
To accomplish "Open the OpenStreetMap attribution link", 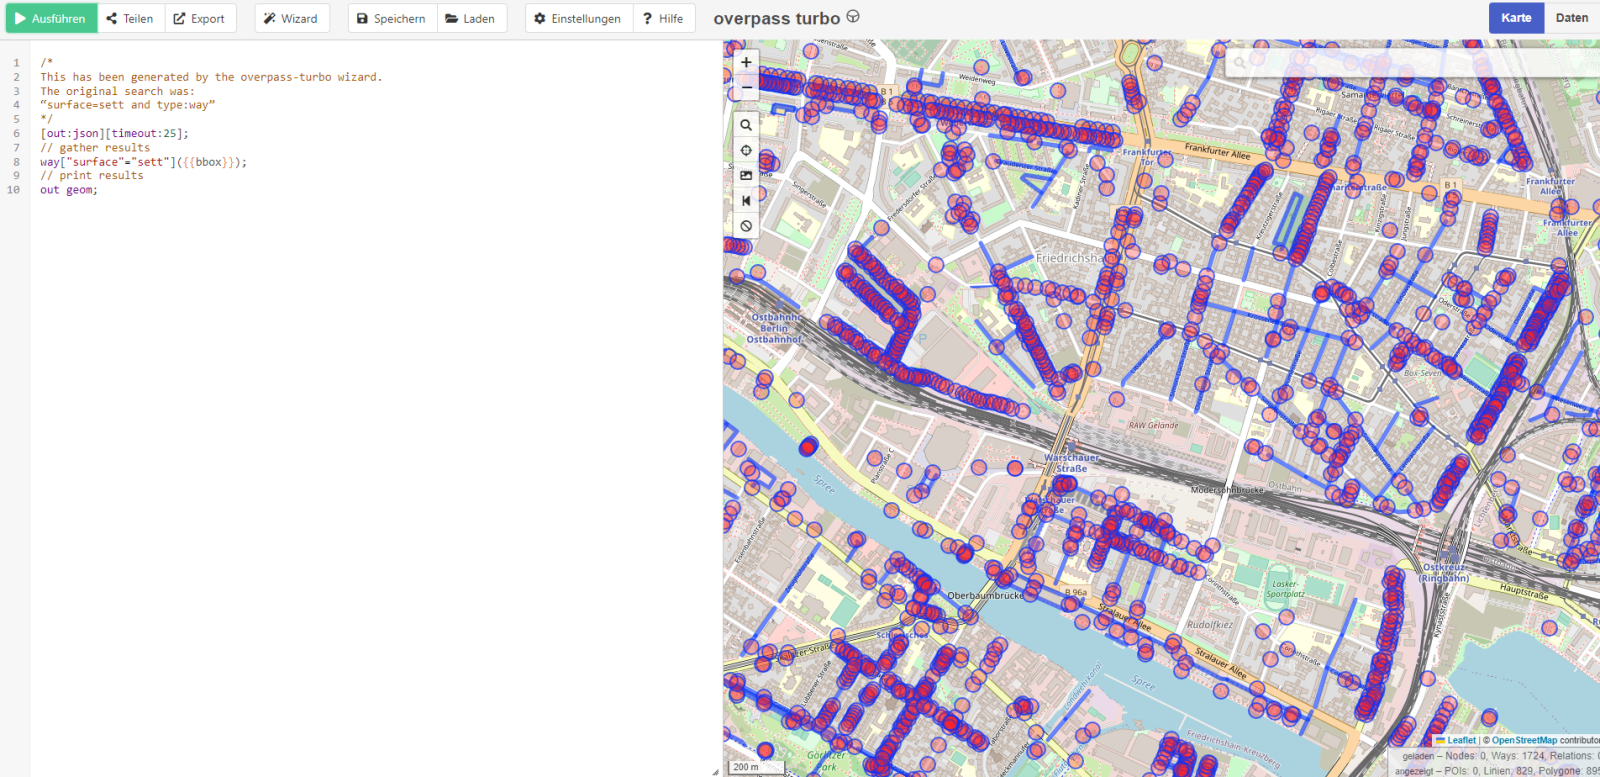I will pyautogui.click(x=1524, y=741).
